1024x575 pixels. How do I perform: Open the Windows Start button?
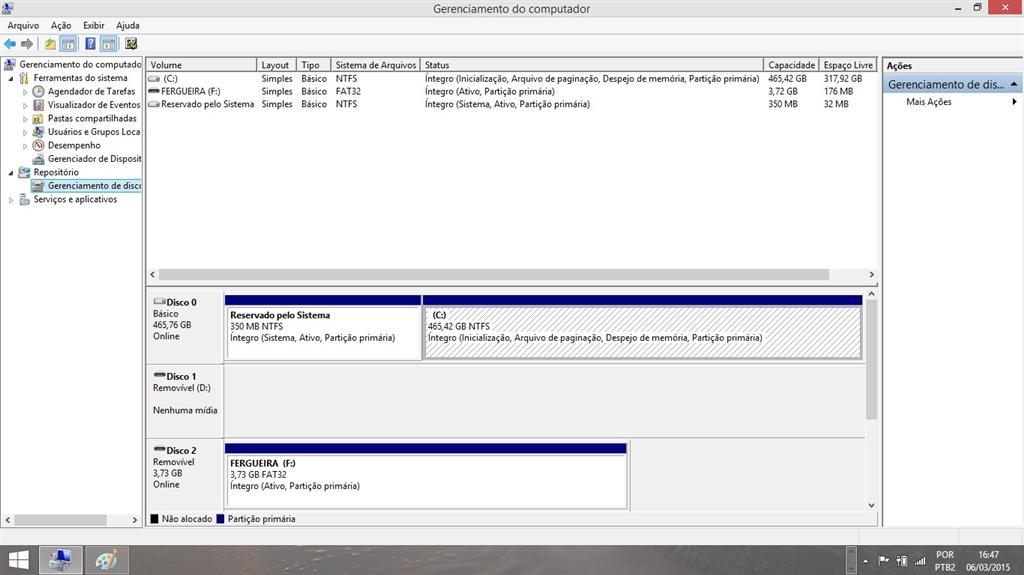pyautogui.click(x=18, y=560)
